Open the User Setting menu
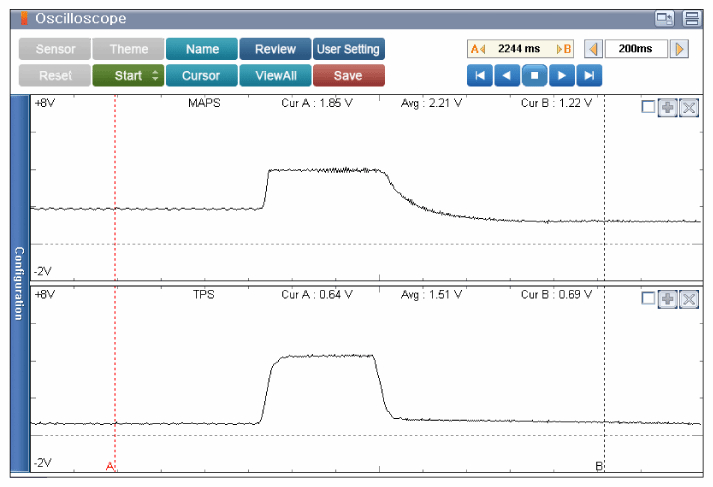 (348, 49)
